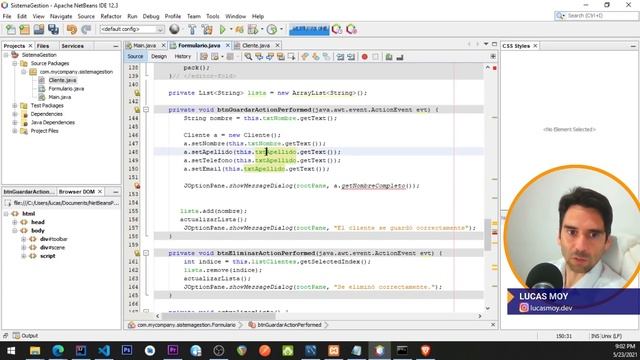Click the Open Project toolbar icon
Image resolution: width=640 pixels, height=360 pixels.
(x=39, y=29)
